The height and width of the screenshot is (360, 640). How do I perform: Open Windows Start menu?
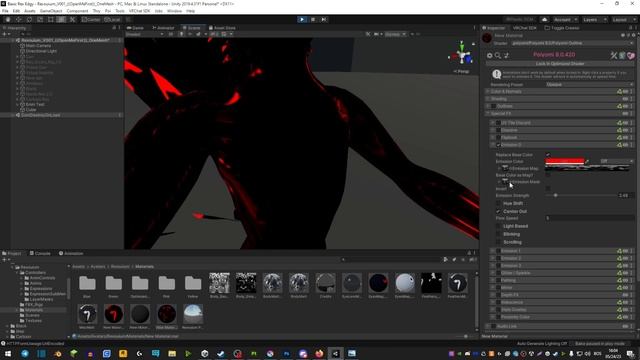tap(8, 353)
